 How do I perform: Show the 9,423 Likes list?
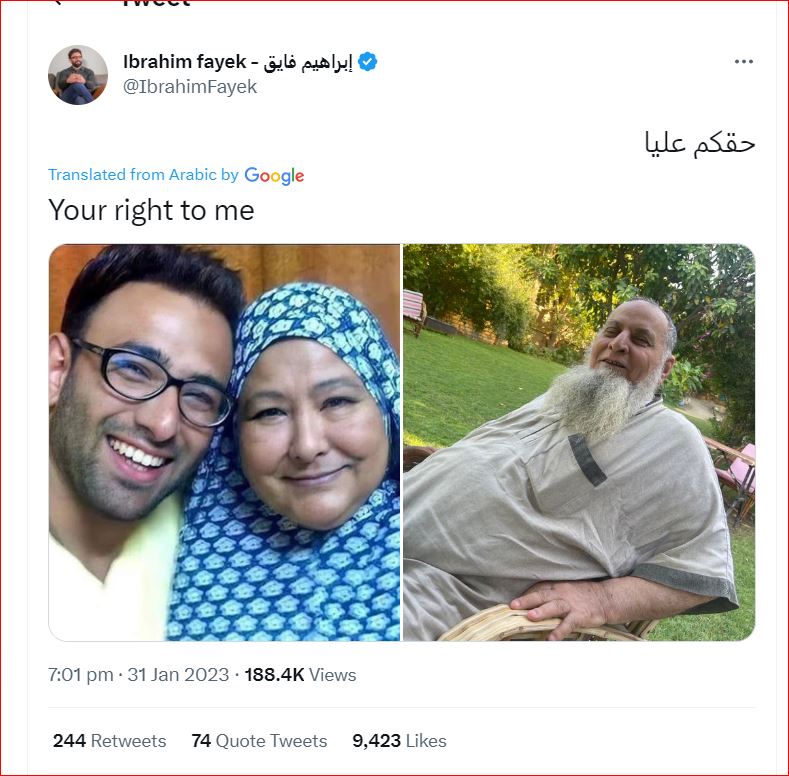pyautogui.click(x=400, y=741)
